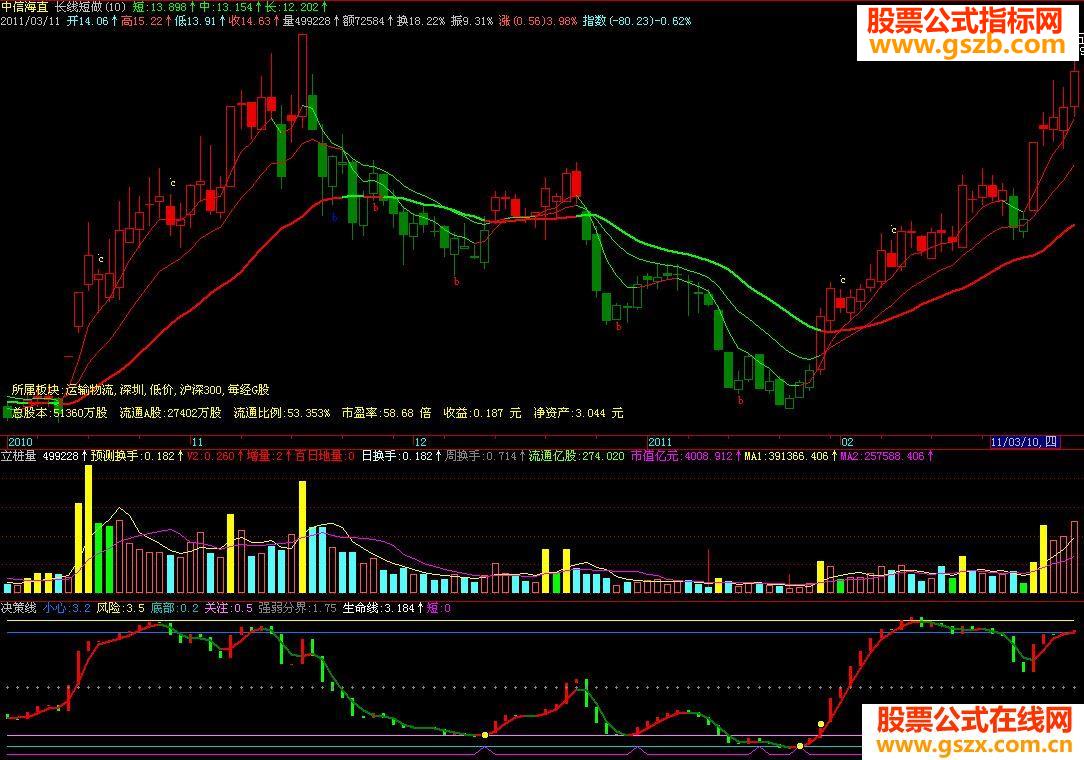This screenshot has width=1084, height=760.
Task: Click the 关注:0.5 threshold label
Action: point(229,609)
